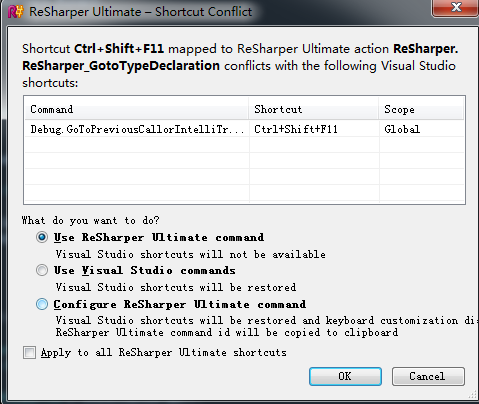
Task: Click the Shortcut column header
Action: tap(314, 109)
